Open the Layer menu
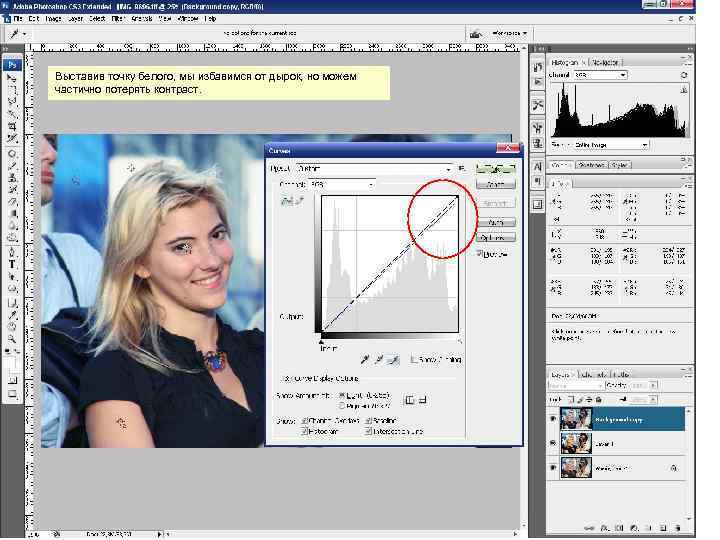Image resolution: width=720 pixels, height=540 pixels. [75, 19]
